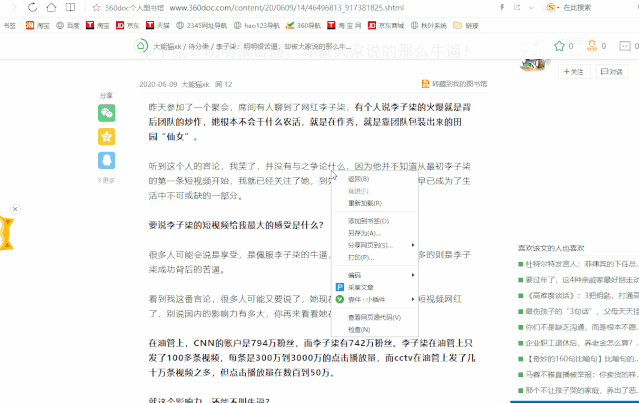Open the 链接 bookmarks folder
This screenshot has width=639, height=403.
tap(466, 25)
